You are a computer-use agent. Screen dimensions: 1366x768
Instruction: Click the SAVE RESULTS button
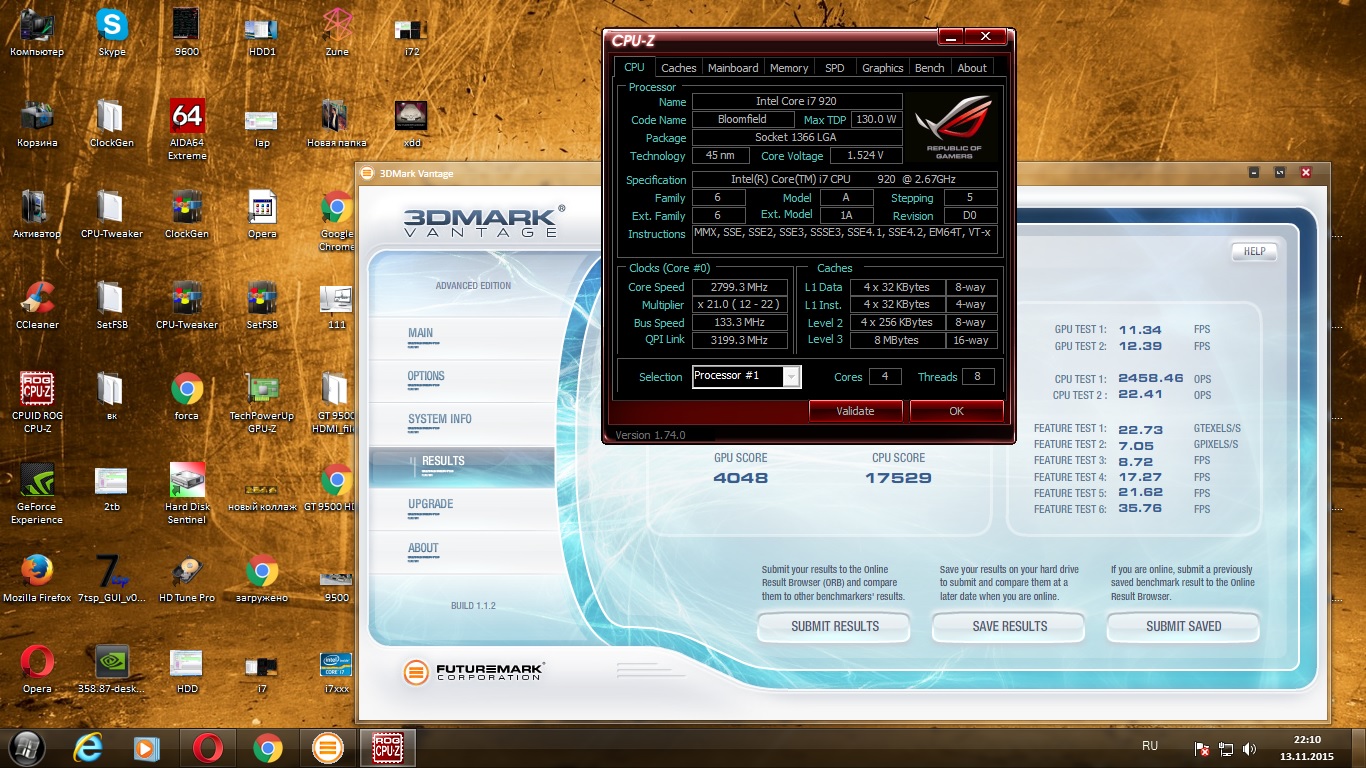click(1009, 627)
